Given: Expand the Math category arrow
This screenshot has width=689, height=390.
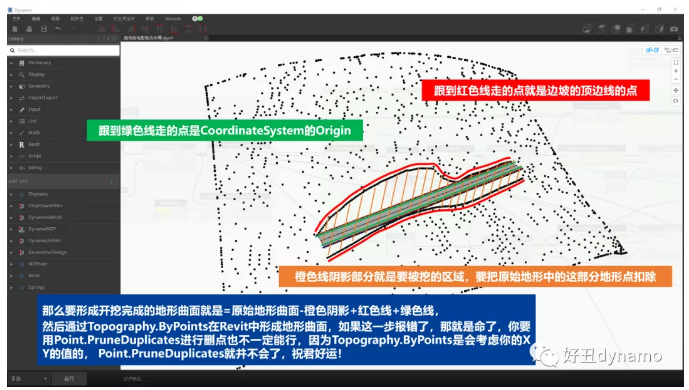Looking at the screenshot, I should point(11,133).
